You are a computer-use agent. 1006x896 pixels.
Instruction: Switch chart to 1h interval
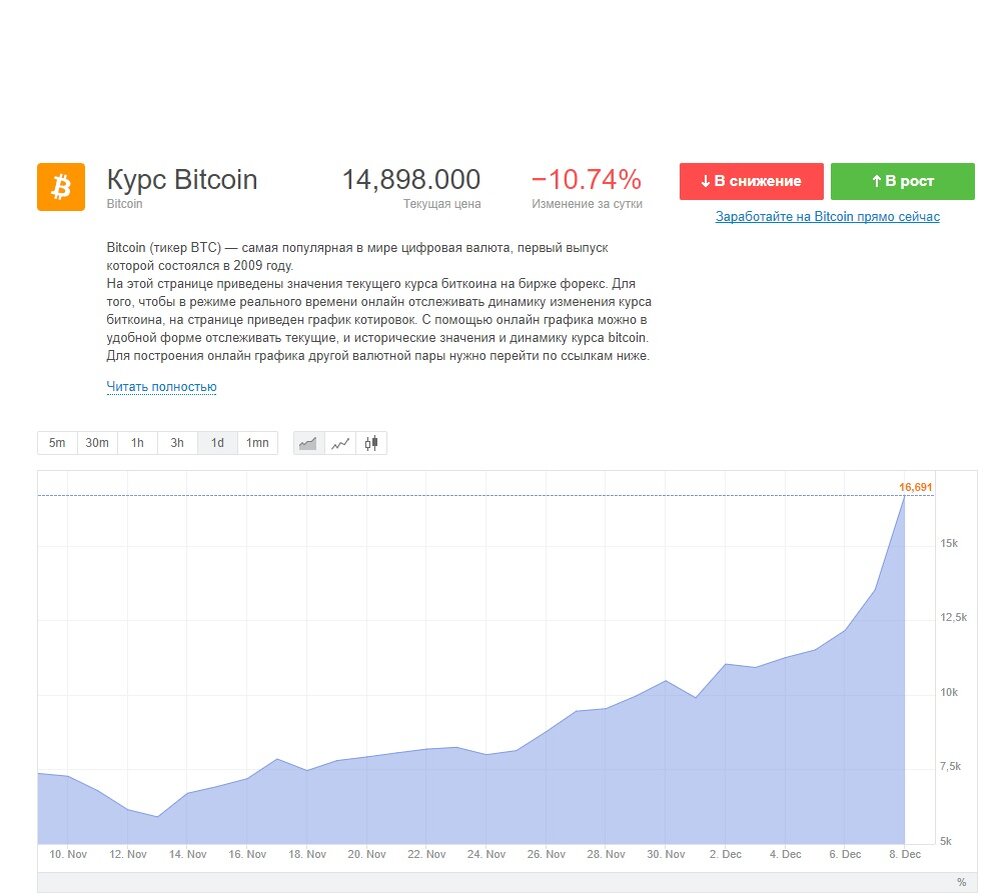137,443
